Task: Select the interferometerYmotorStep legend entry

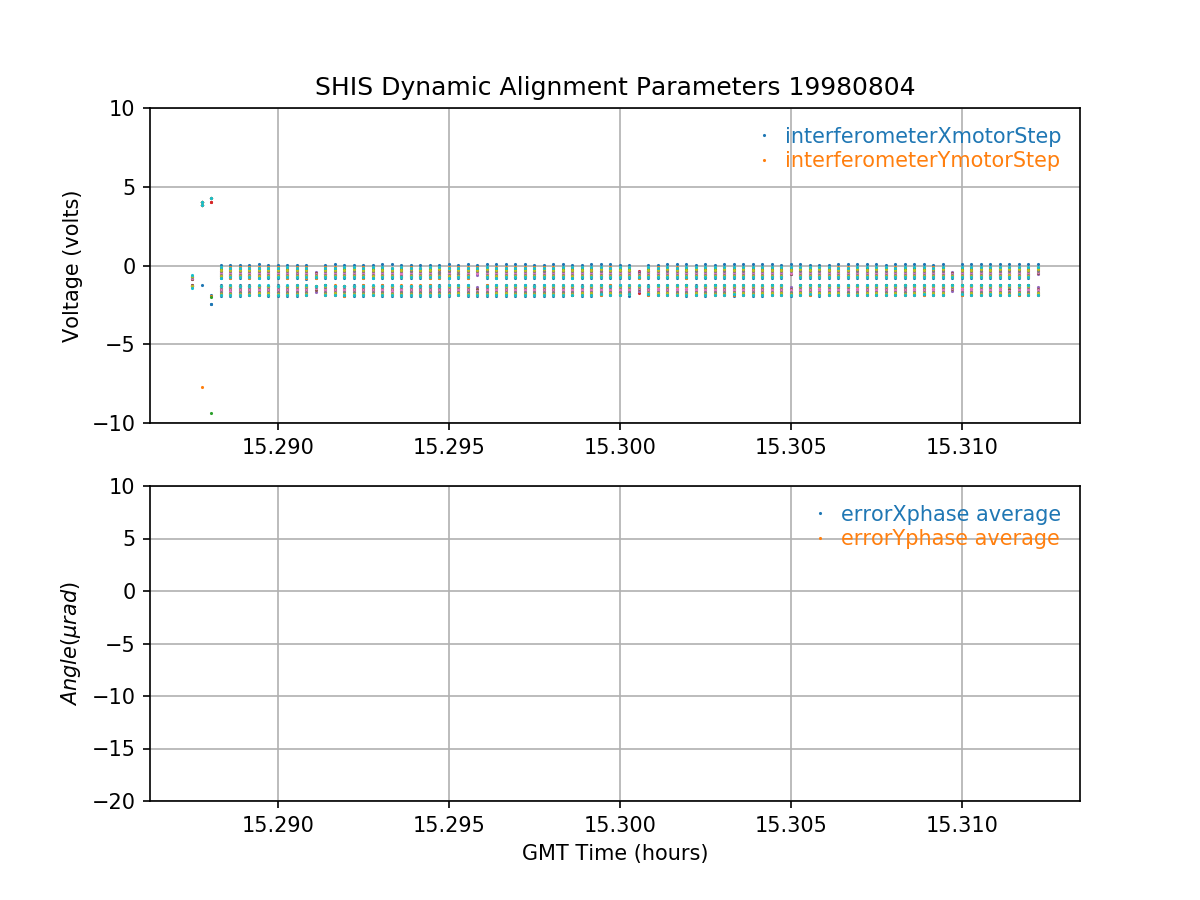Action: click(921, 160)
